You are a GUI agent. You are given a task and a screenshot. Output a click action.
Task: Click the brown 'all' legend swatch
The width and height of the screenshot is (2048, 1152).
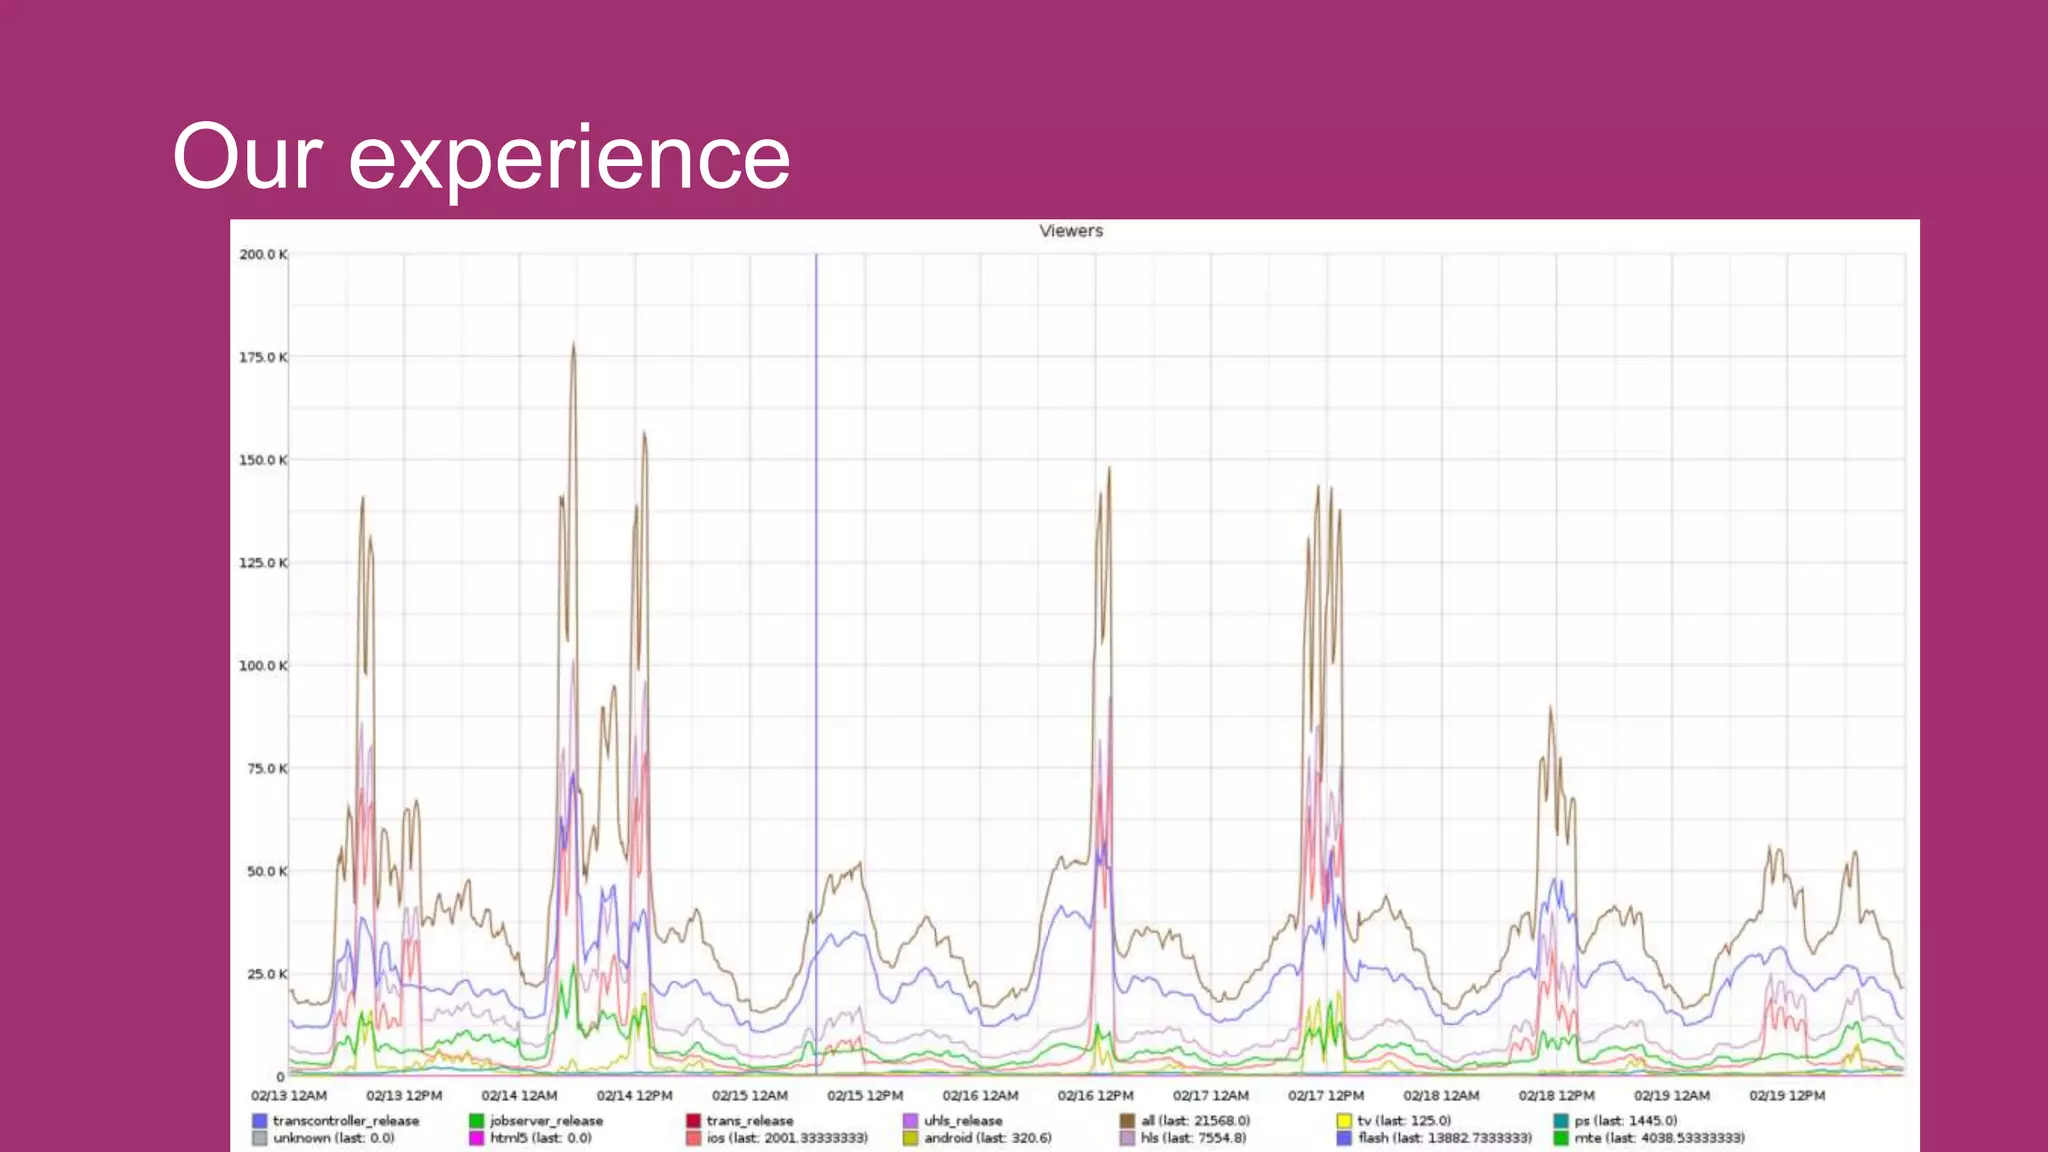(x=1127, y=1121)
